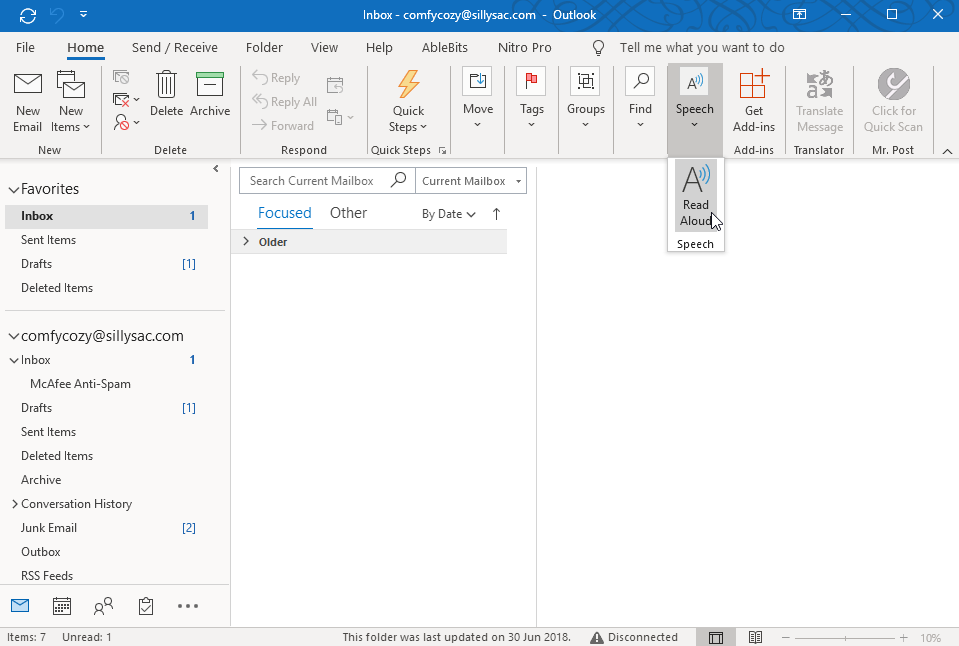The image size is (959, 646).
Task: Toggle Reading view in status bar
Action: [756, 637]
